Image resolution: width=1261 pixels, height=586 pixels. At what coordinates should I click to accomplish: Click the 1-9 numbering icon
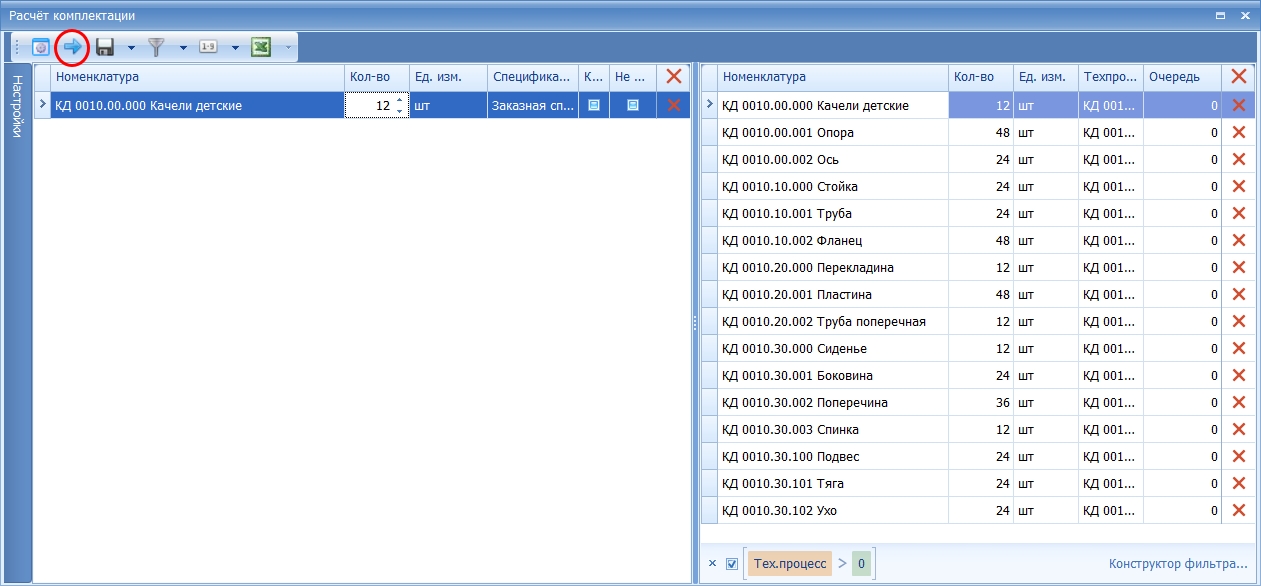tap(208, 47)
